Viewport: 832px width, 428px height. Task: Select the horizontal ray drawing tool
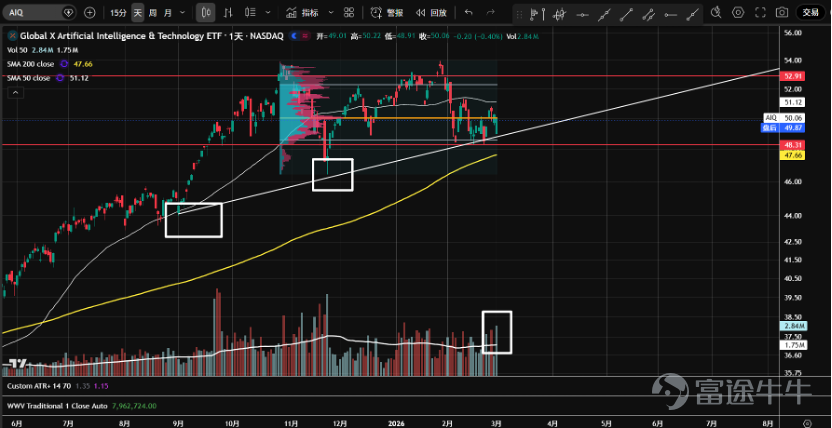pyautogui.click(x=670, y=15)
